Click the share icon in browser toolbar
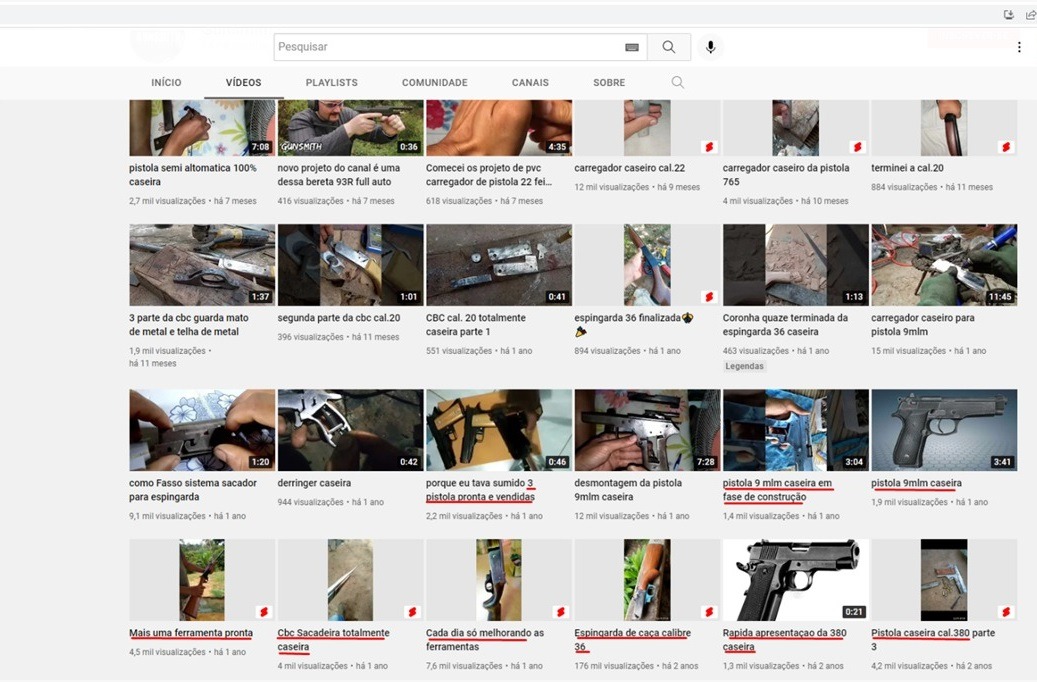The width and height of the screenshot is (1037, 682). pyautogui.click(x=1030, y=15)
